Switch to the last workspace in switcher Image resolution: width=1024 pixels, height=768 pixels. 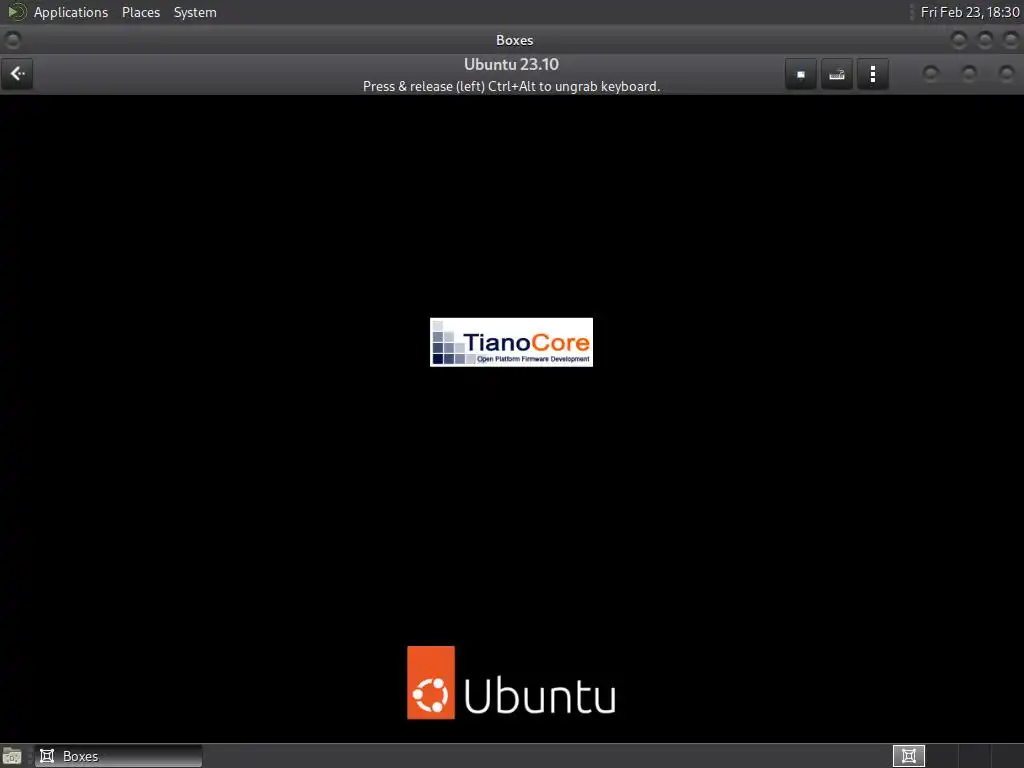point(1006,756)
